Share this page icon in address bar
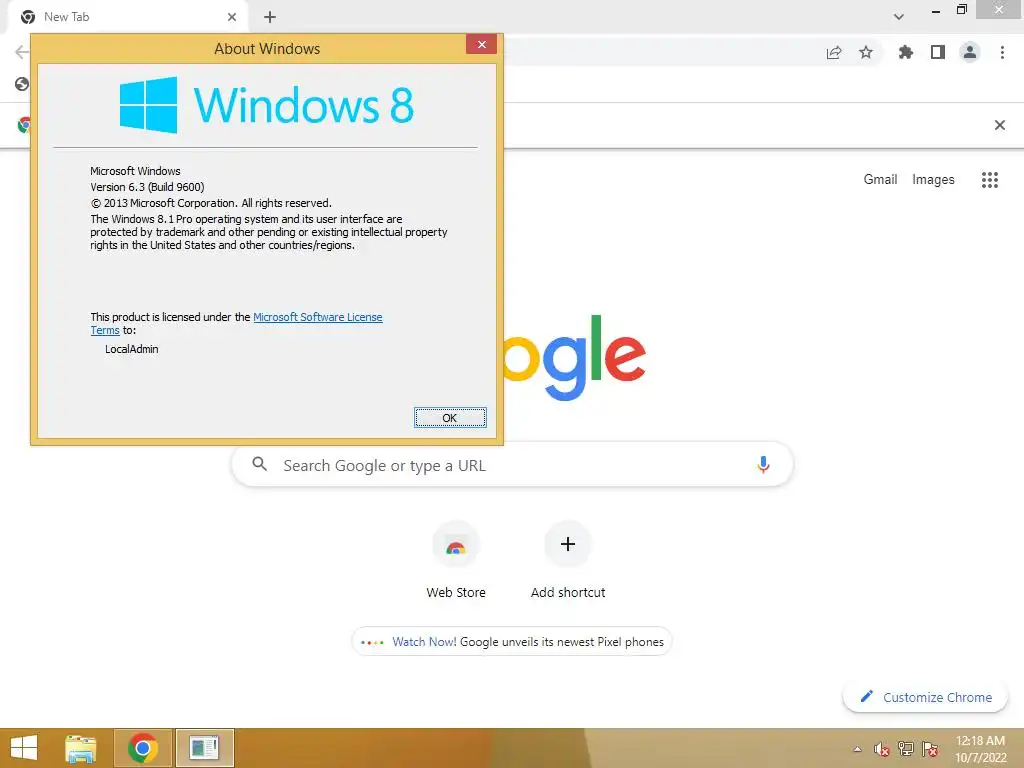The image size is (1024, 768). [x=834, y=52]
